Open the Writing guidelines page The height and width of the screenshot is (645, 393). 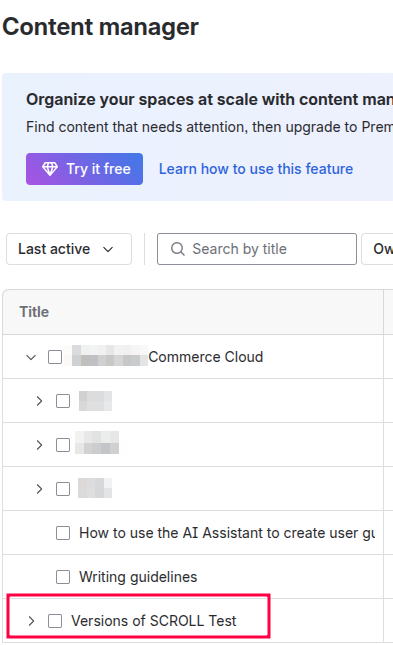(x=138, y=577)
